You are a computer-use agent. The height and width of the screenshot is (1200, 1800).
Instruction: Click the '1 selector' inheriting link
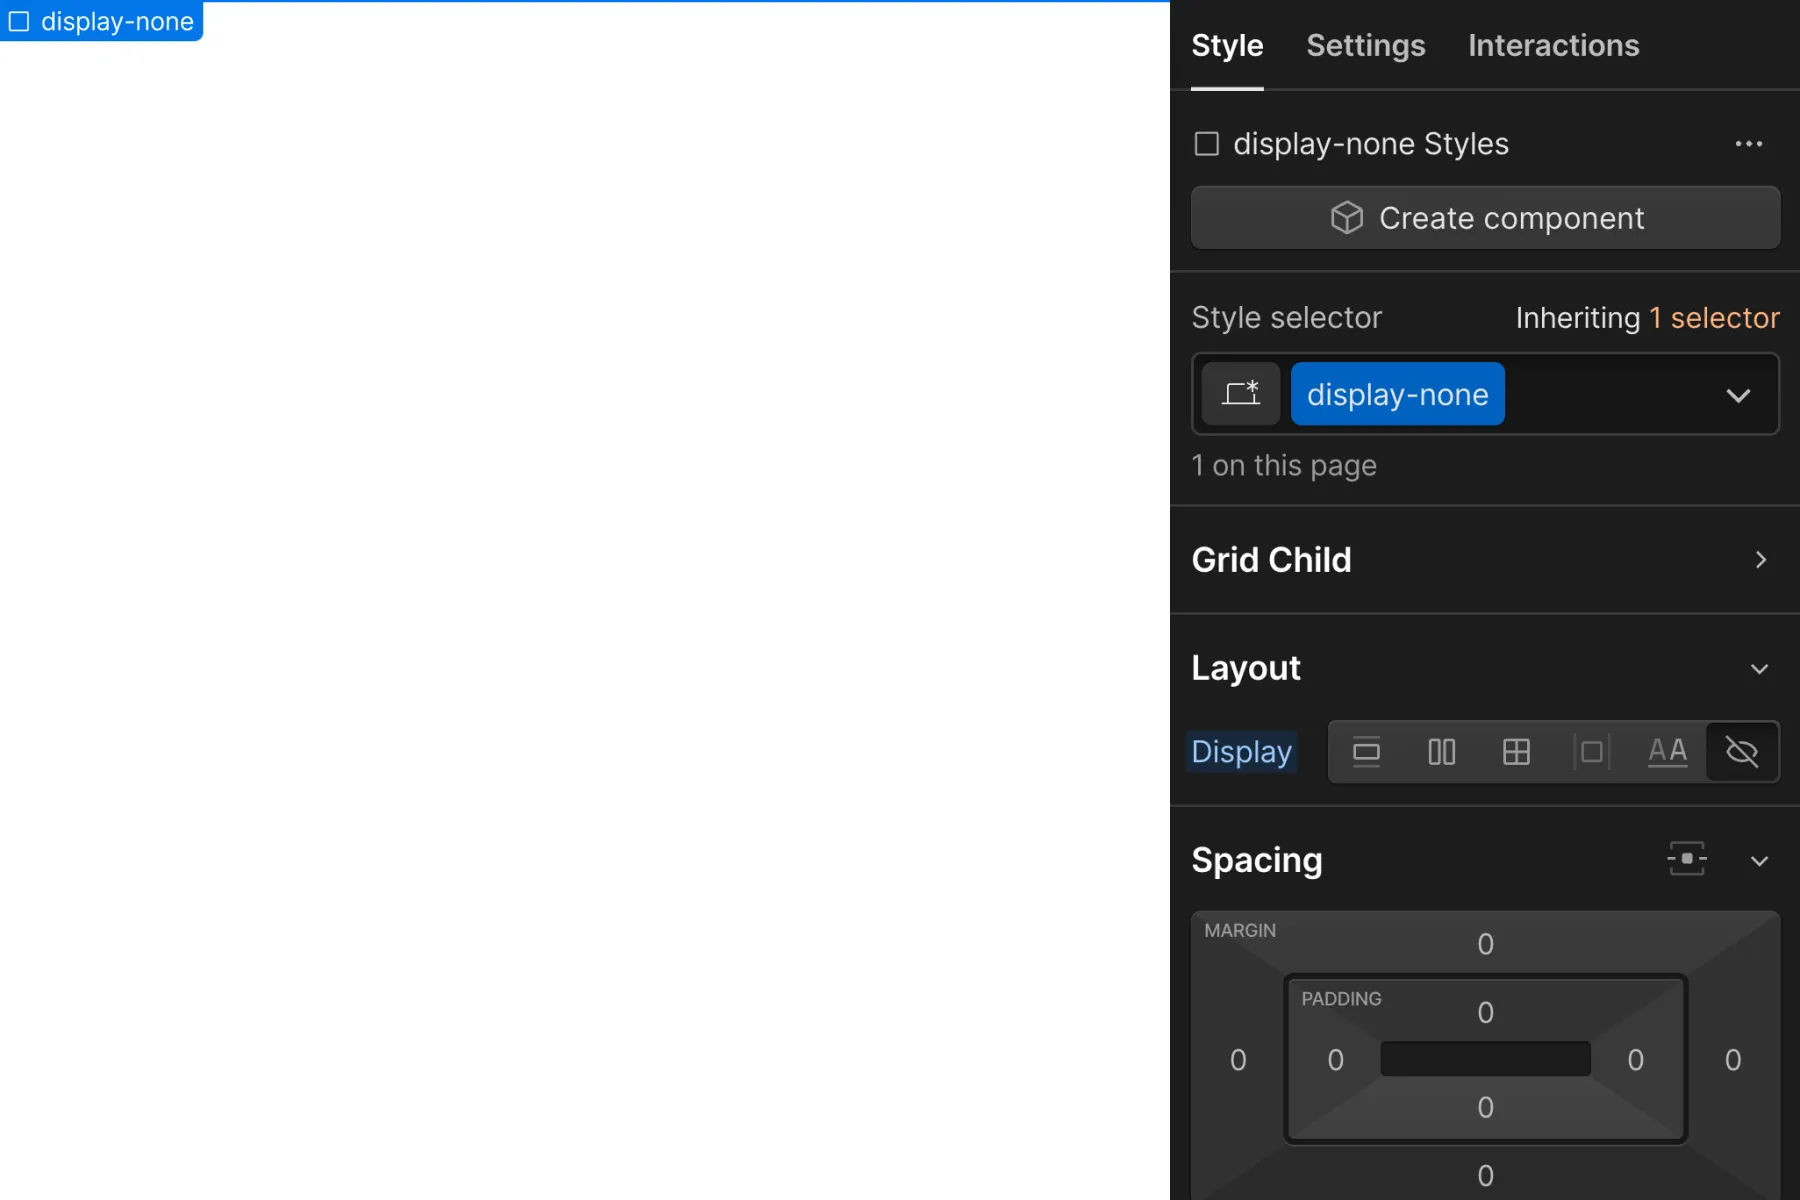(x=1714, y=318)
